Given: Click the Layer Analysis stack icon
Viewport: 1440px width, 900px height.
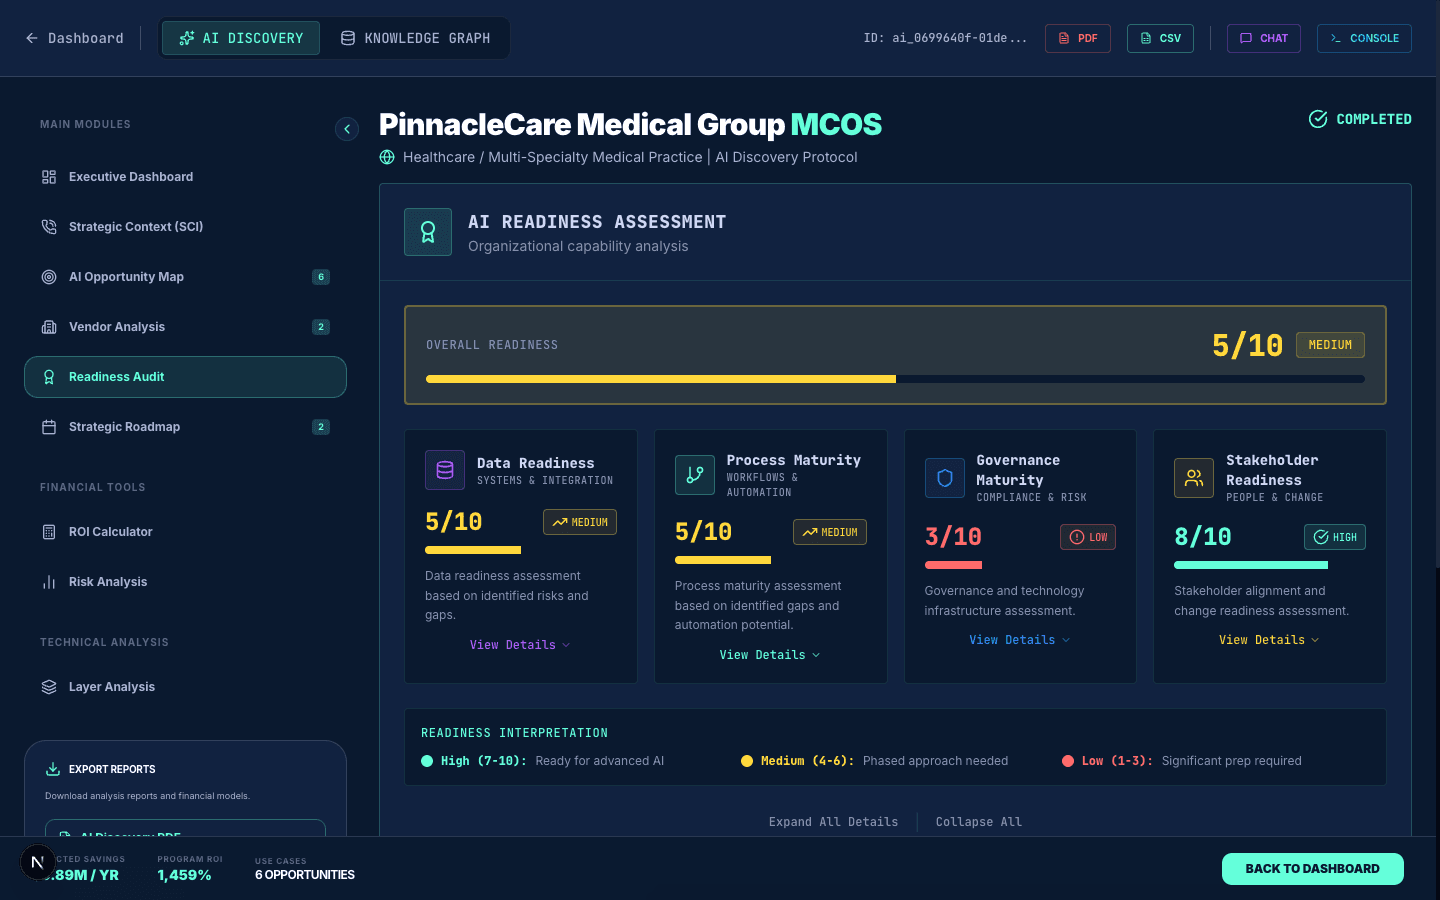Looking at the screenshot, I should (x=49, y=687).
